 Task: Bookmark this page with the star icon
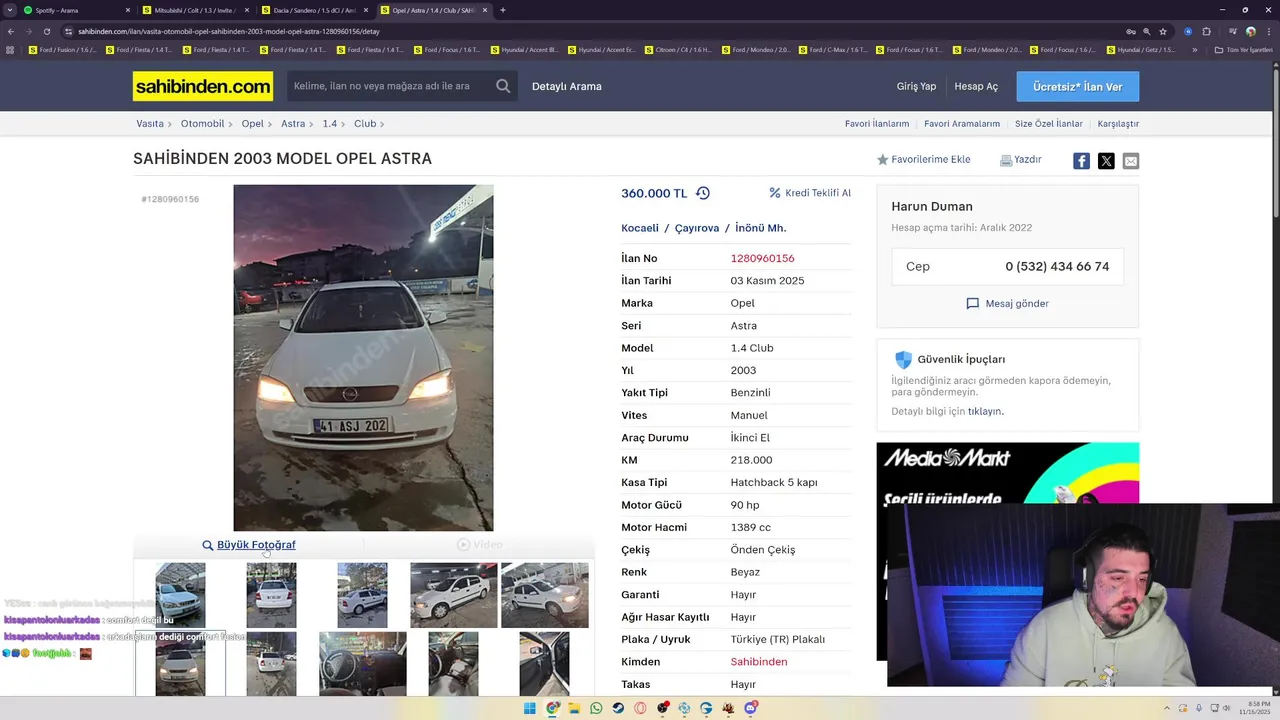click(x=1163, y=31)
